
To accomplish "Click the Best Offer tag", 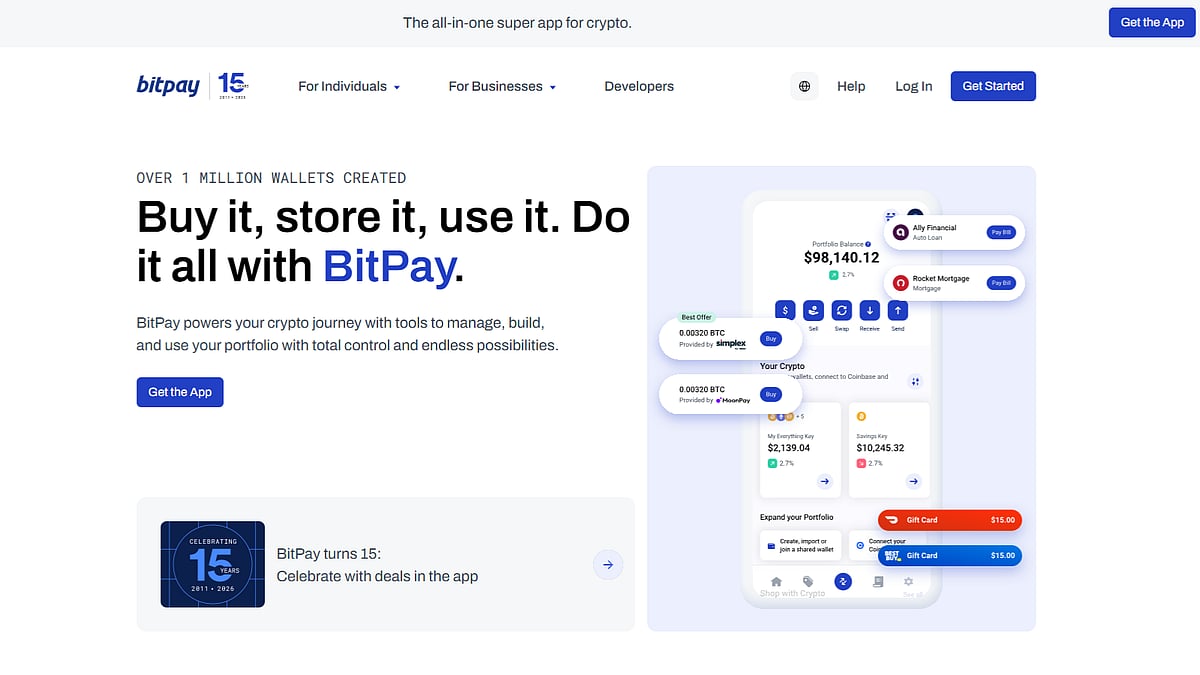I will coord(696,317).
